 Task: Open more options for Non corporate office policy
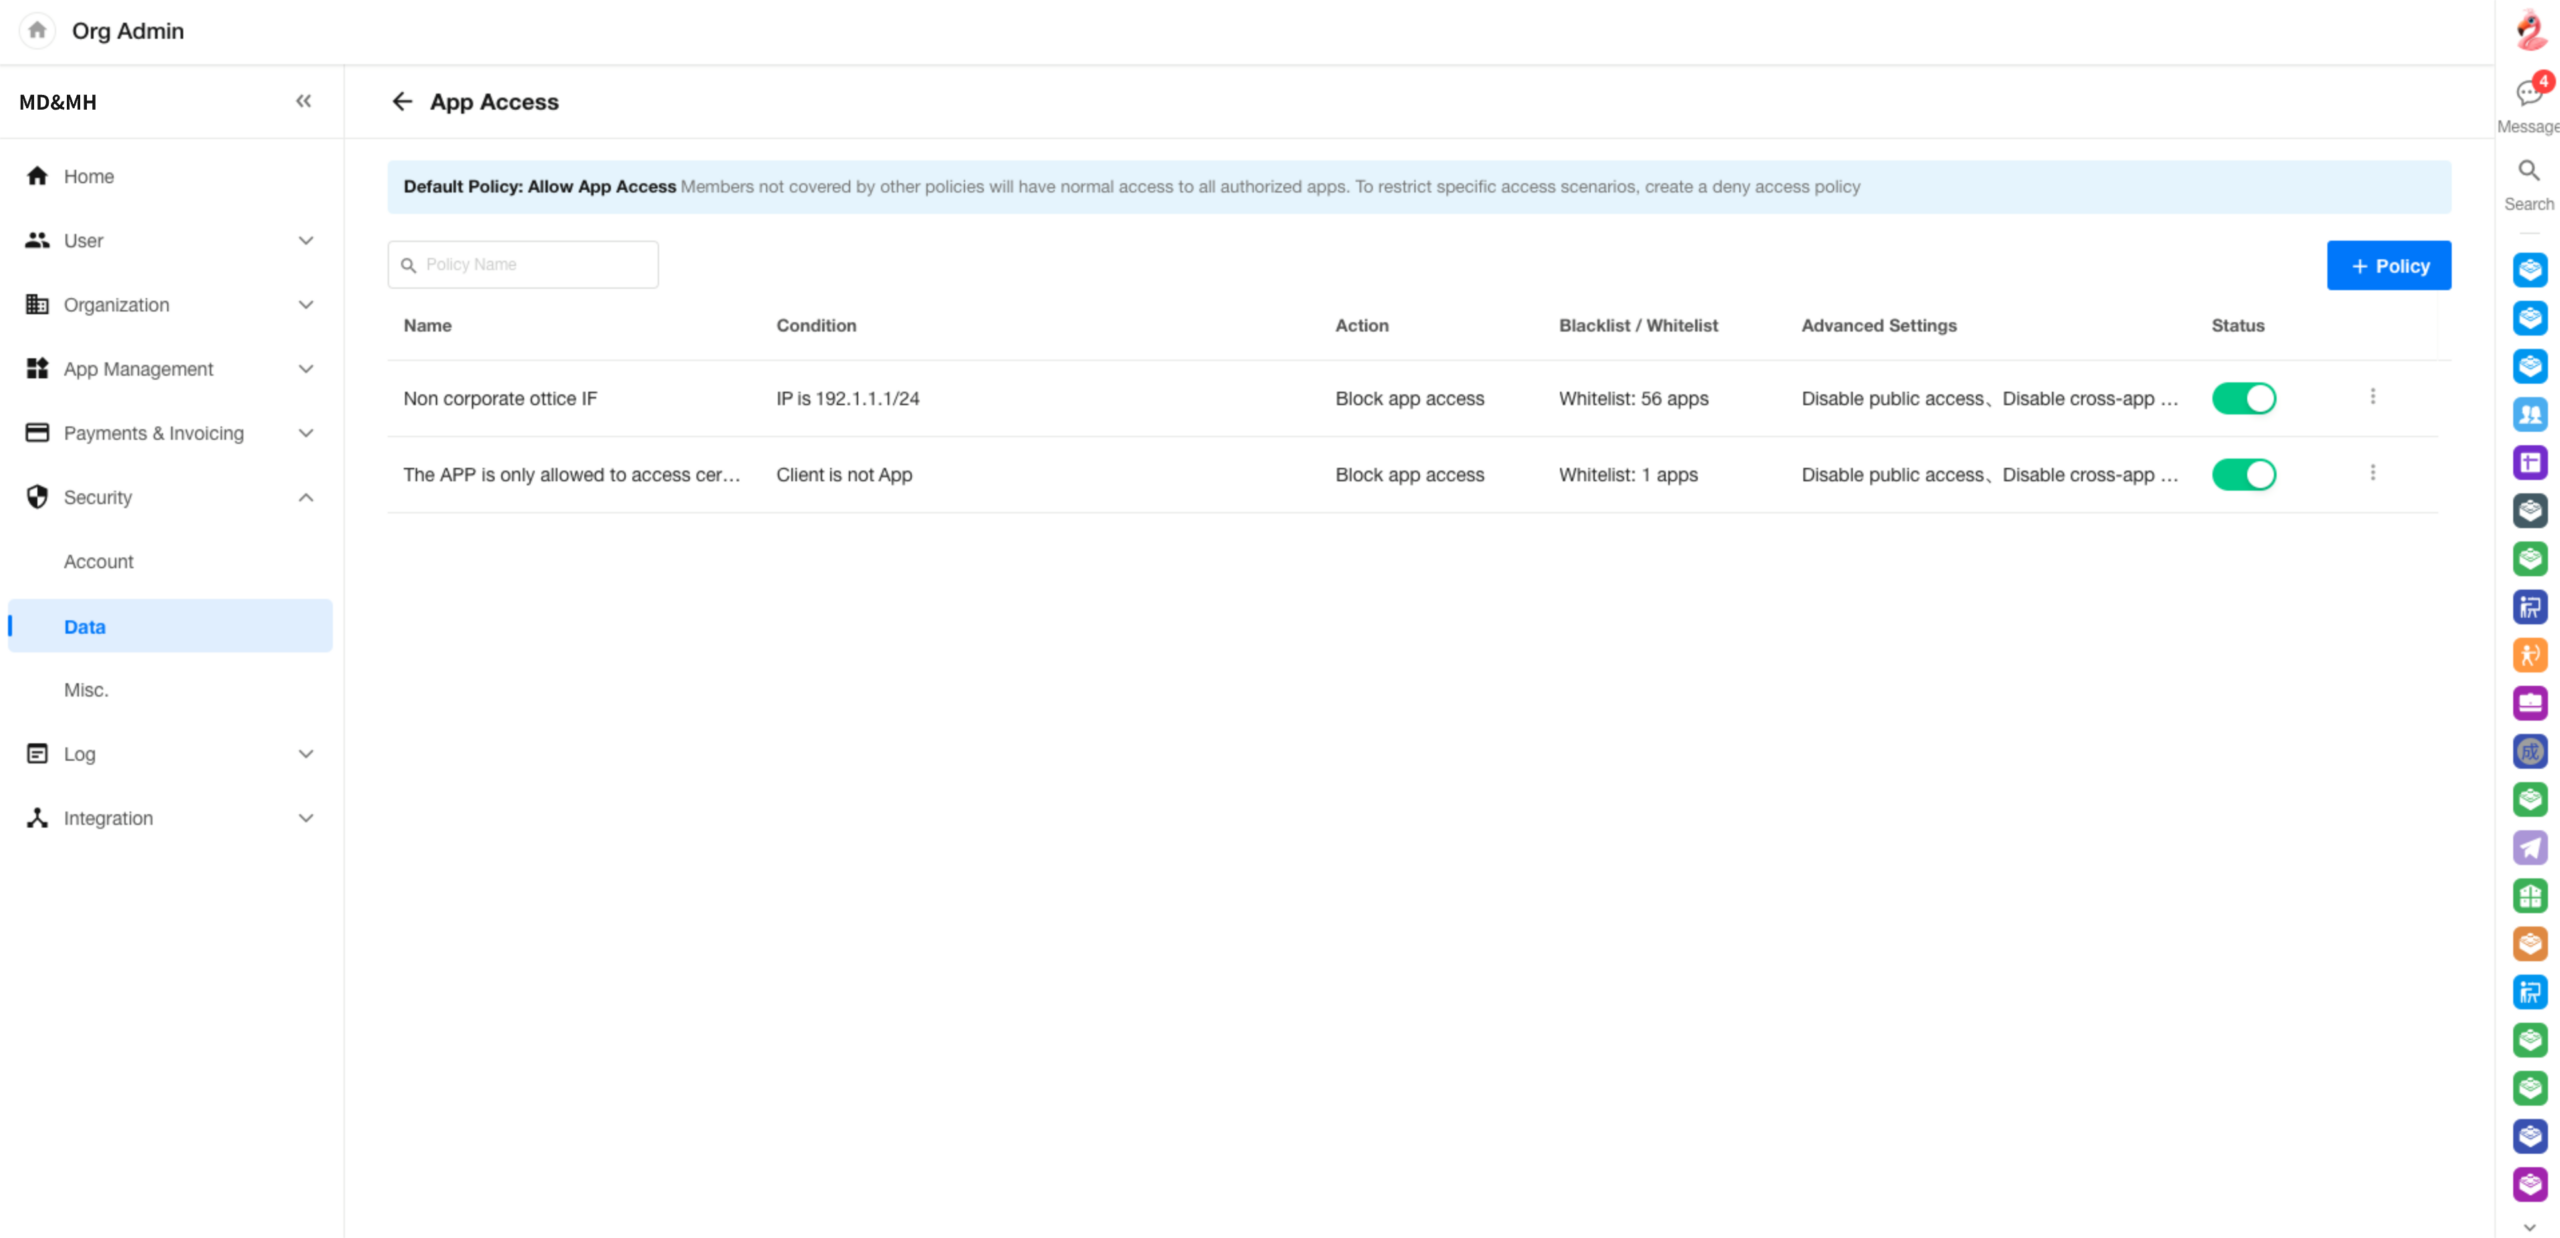point(2372,397)
